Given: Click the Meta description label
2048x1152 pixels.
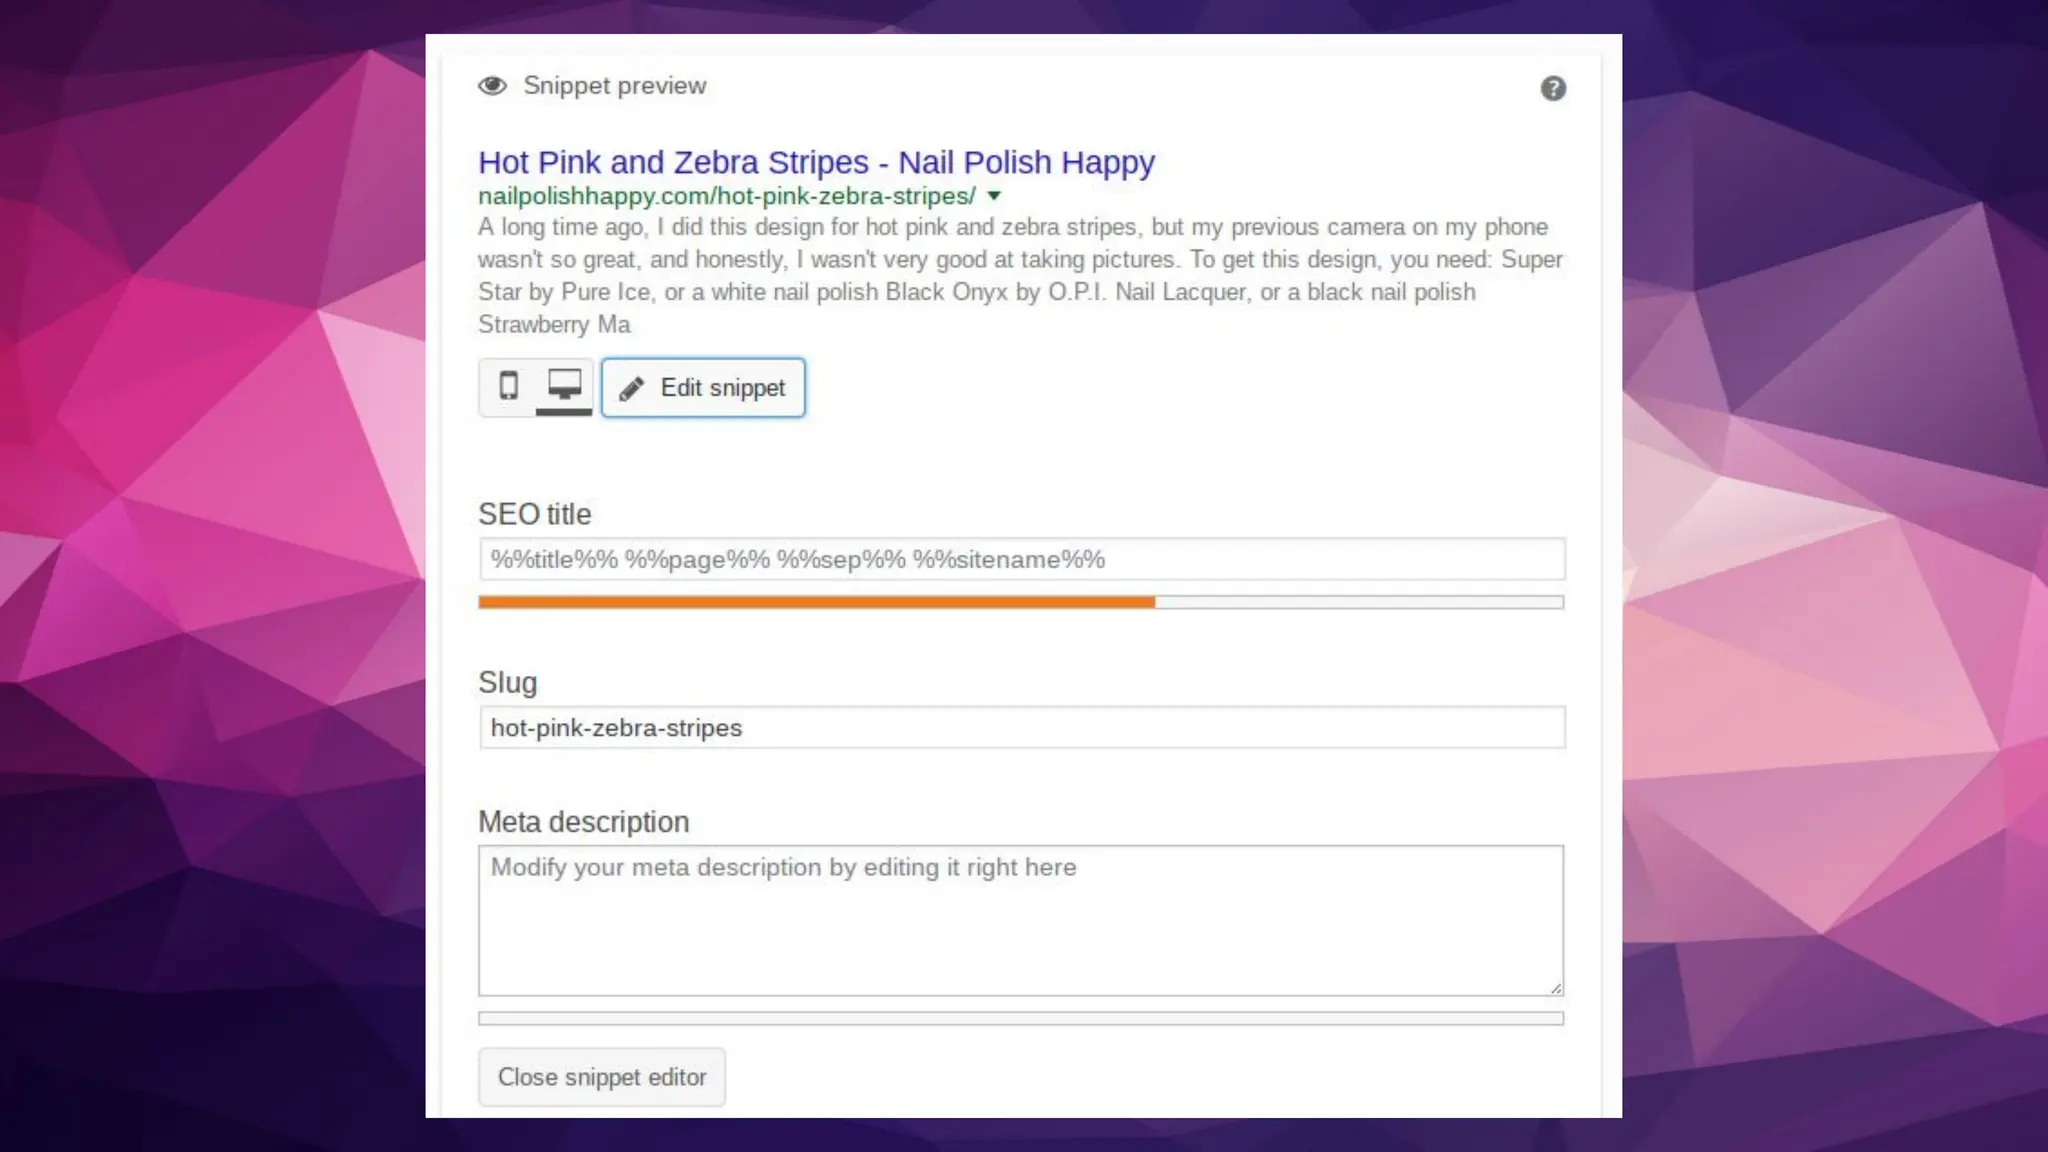Looking at the screenshot, I should [x=583, y=822].
